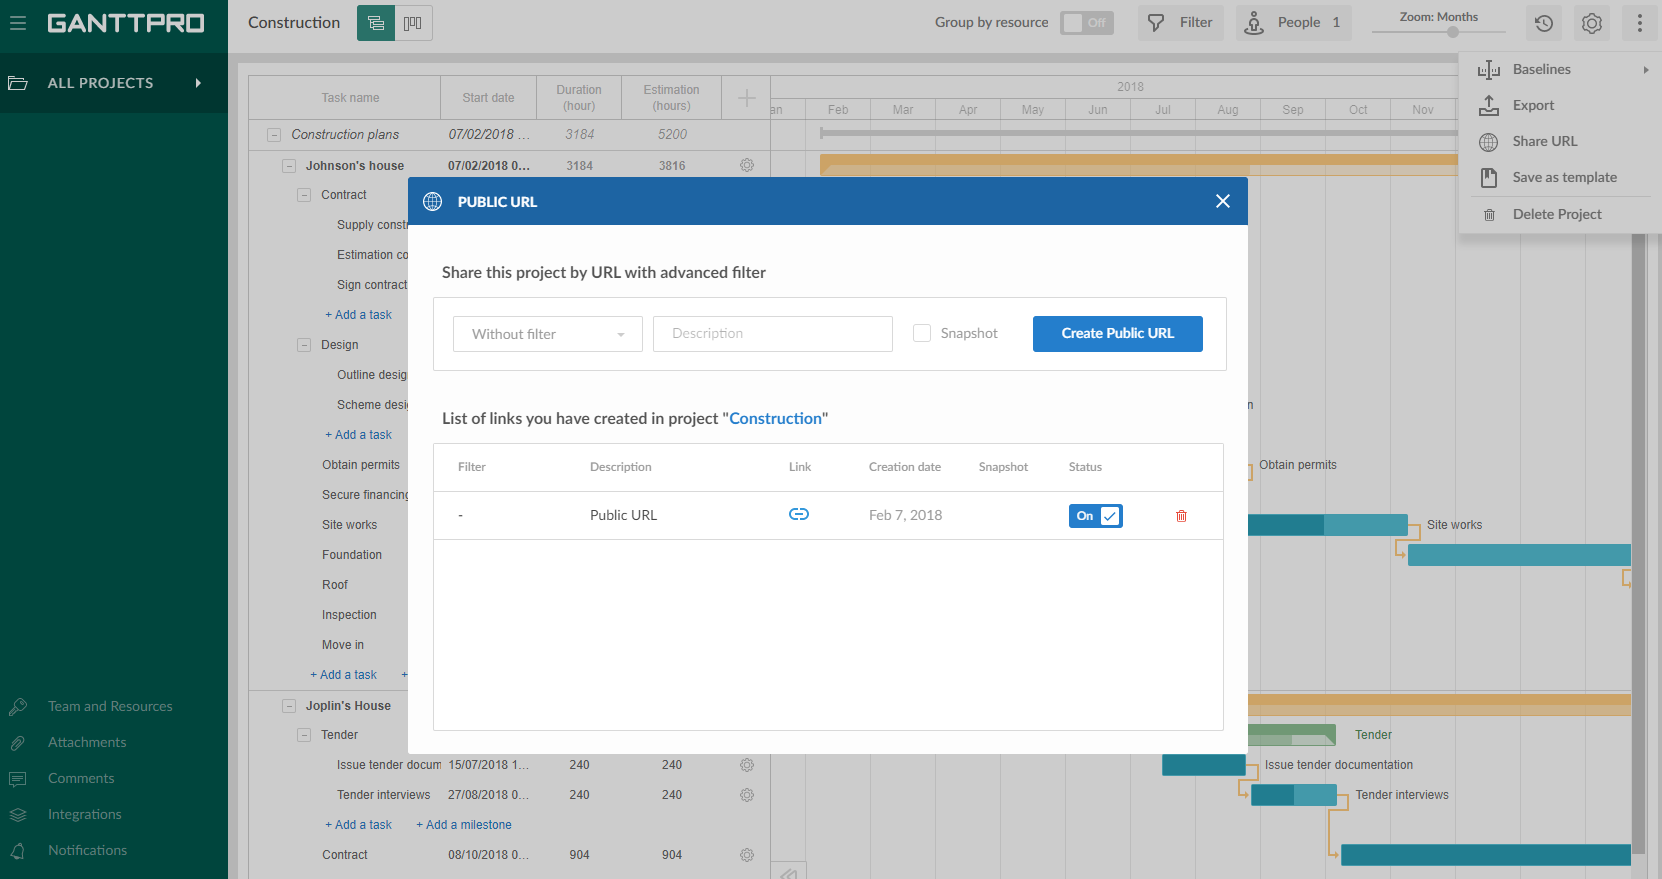Collapse Contract subgroup under Johnson's house

coord(304,195)
